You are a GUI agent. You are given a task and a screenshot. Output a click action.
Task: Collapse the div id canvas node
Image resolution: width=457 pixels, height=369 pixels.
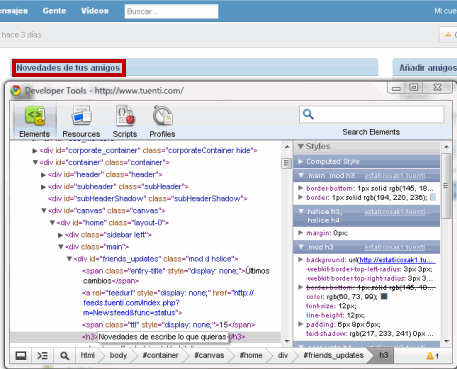43,211
